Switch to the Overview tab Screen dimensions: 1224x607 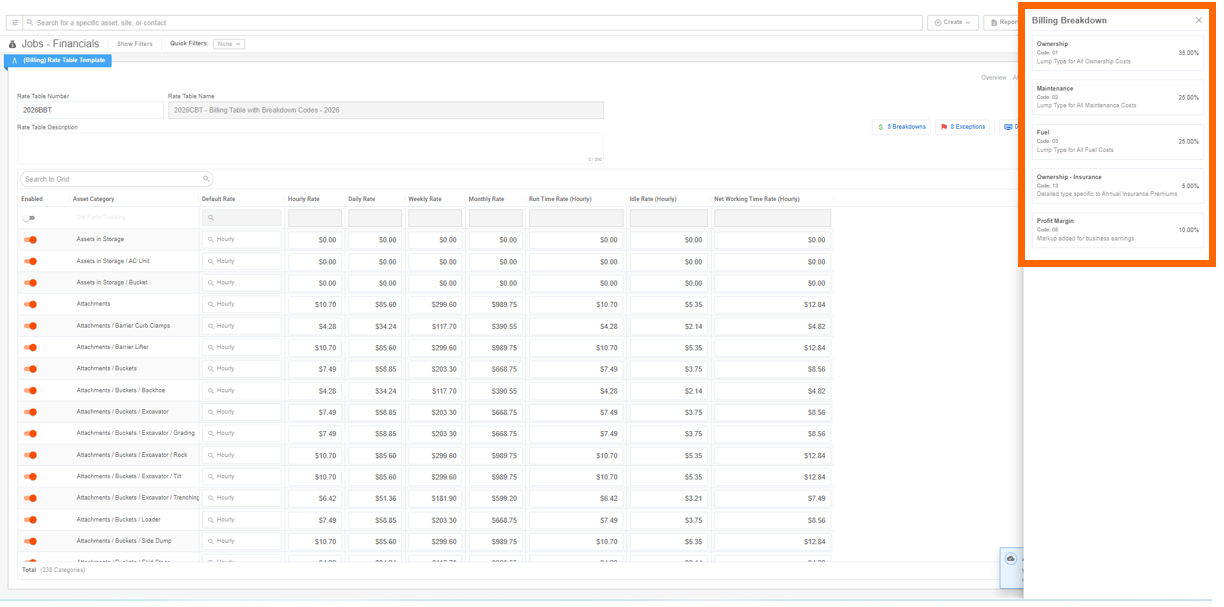point(993,78)
